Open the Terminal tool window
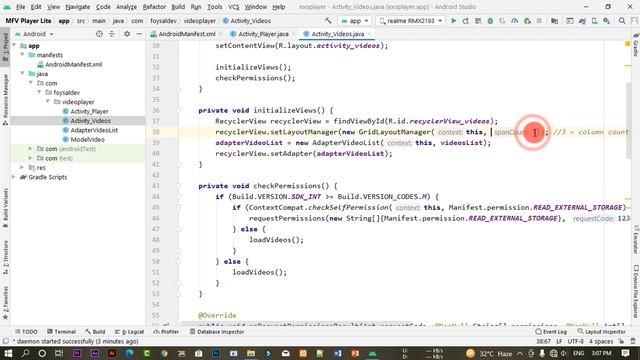The image size is (640, 360). 61,332
